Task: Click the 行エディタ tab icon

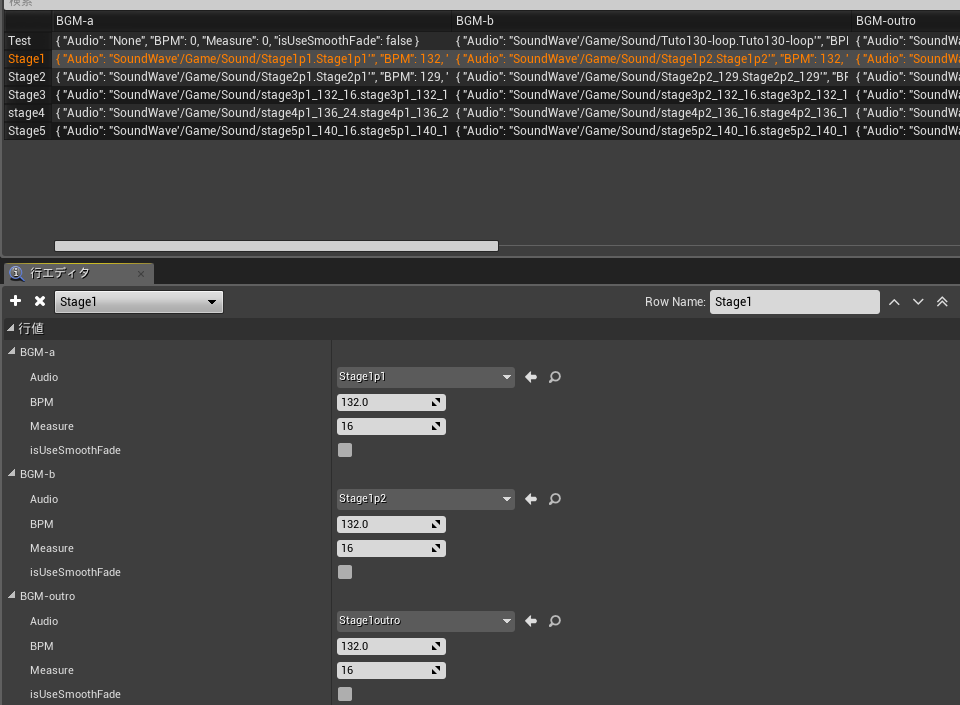Action: 17,274
